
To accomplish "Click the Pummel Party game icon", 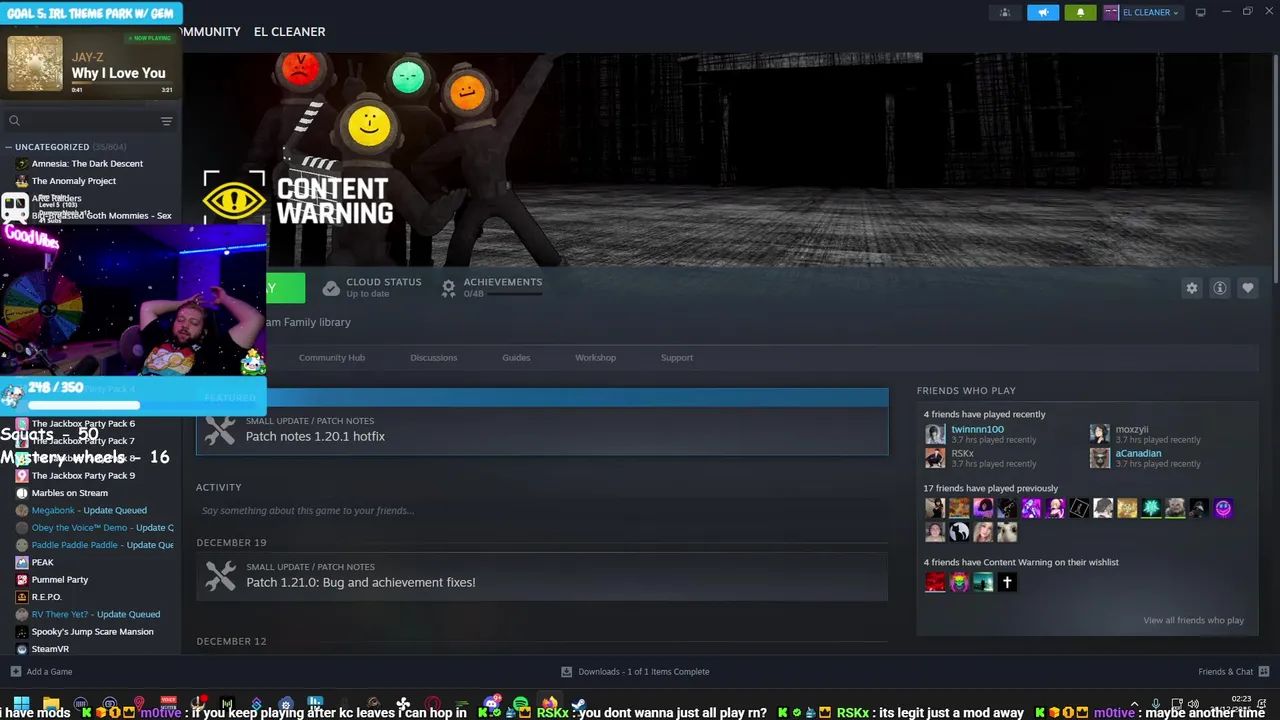I will click(x=22, y=580).
